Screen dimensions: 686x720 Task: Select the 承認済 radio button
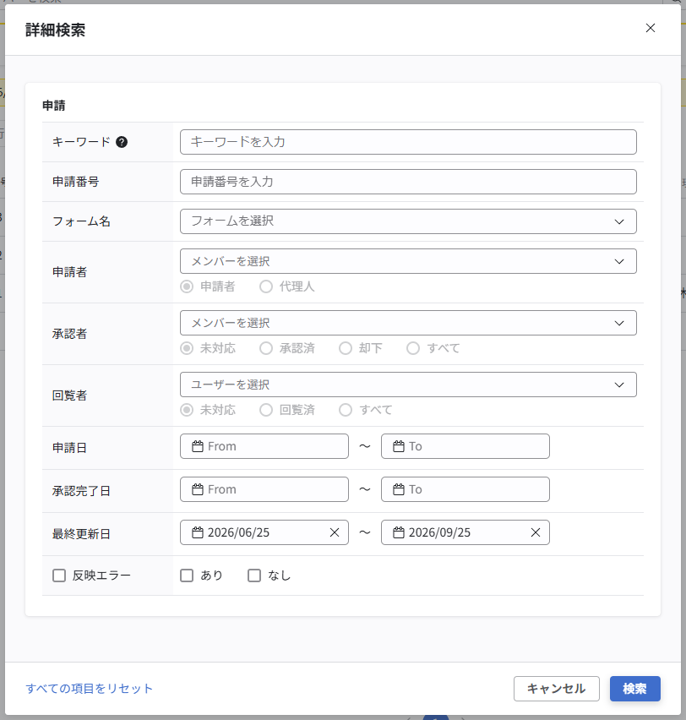click(x=266, y=348)
